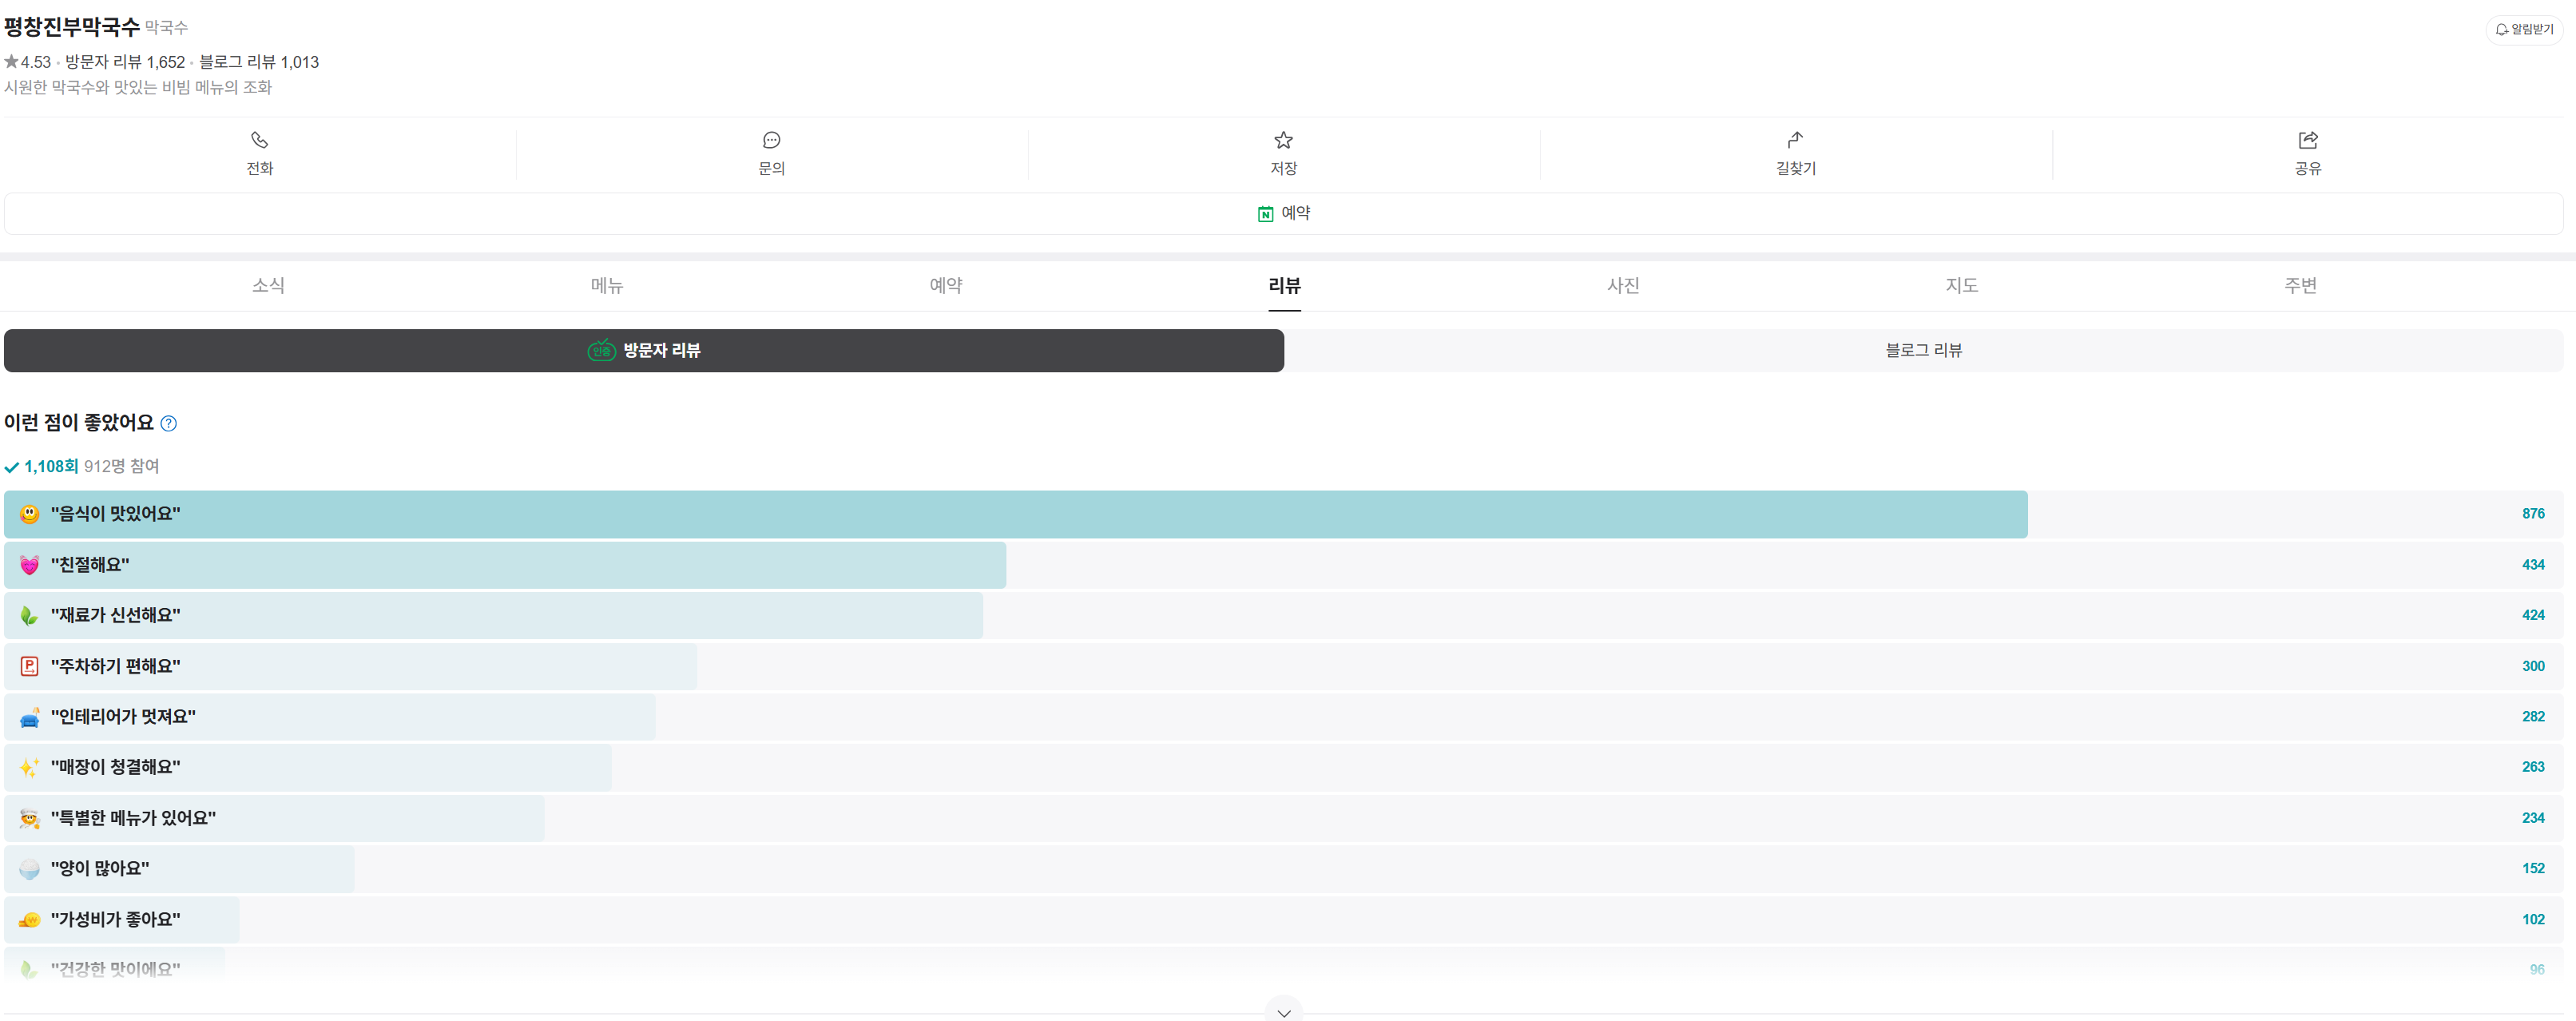Click the green calendar reservation icon
Screen dimensions: 2576x1021
(x=1265, y=214)
